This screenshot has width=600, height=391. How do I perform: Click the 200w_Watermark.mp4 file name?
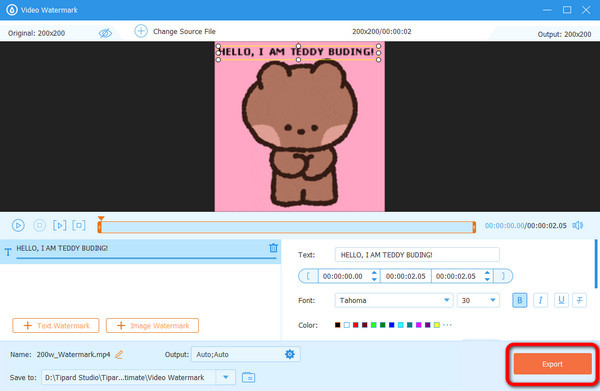[73, 355]
